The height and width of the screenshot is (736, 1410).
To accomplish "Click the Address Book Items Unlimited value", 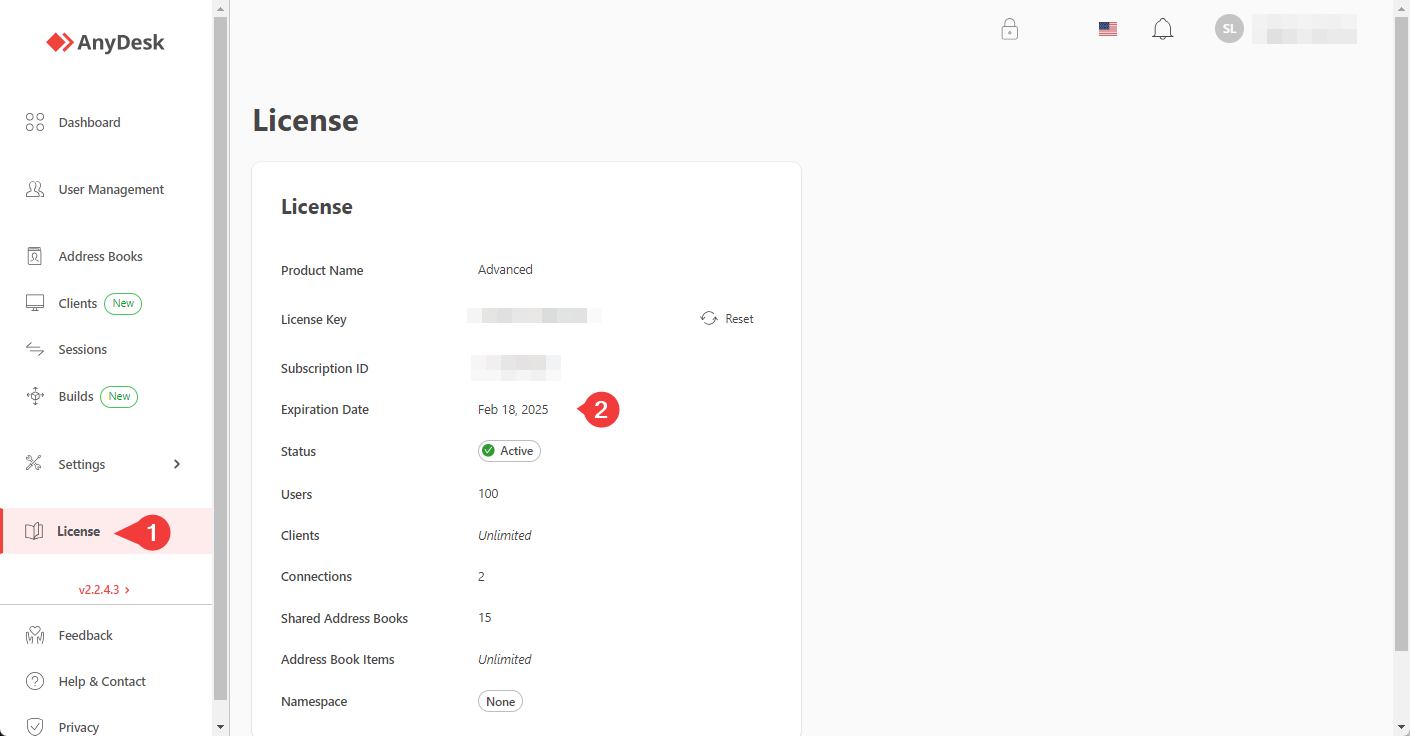I will click(x=504, y=659).
